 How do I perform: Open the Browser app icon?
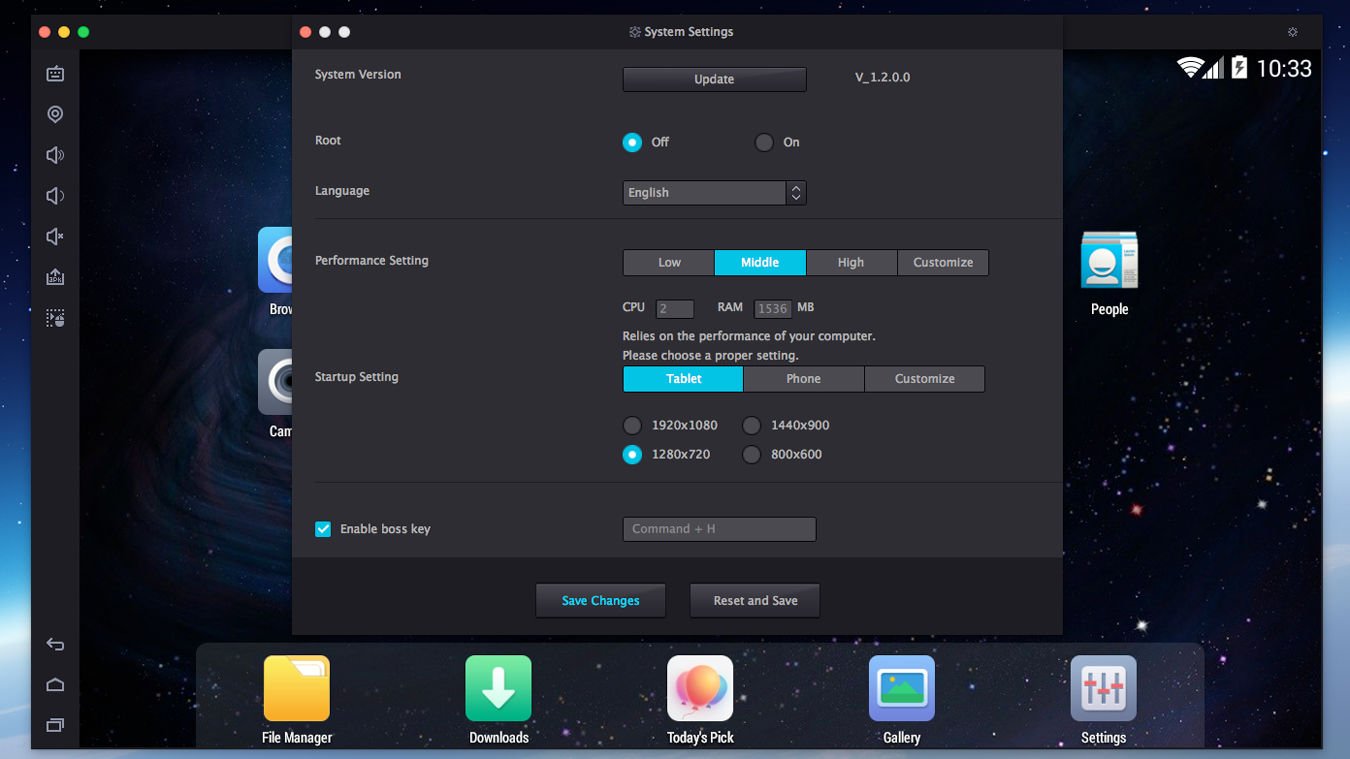[275, 260]
